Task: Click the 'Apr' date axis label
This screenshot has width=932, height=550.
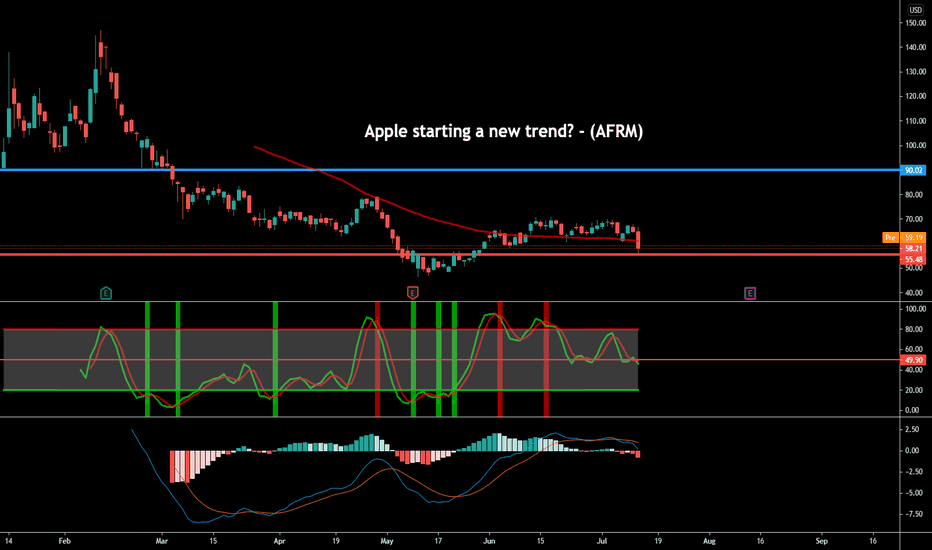Action: [x=279, y=541]
